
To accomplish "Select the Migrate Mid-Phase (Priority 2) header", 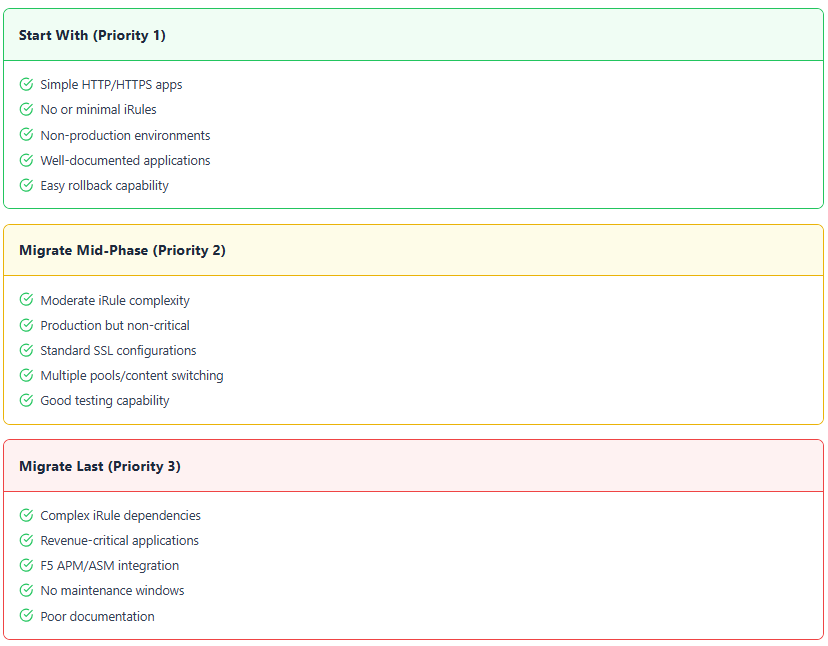I will click(x=122, y=250).
